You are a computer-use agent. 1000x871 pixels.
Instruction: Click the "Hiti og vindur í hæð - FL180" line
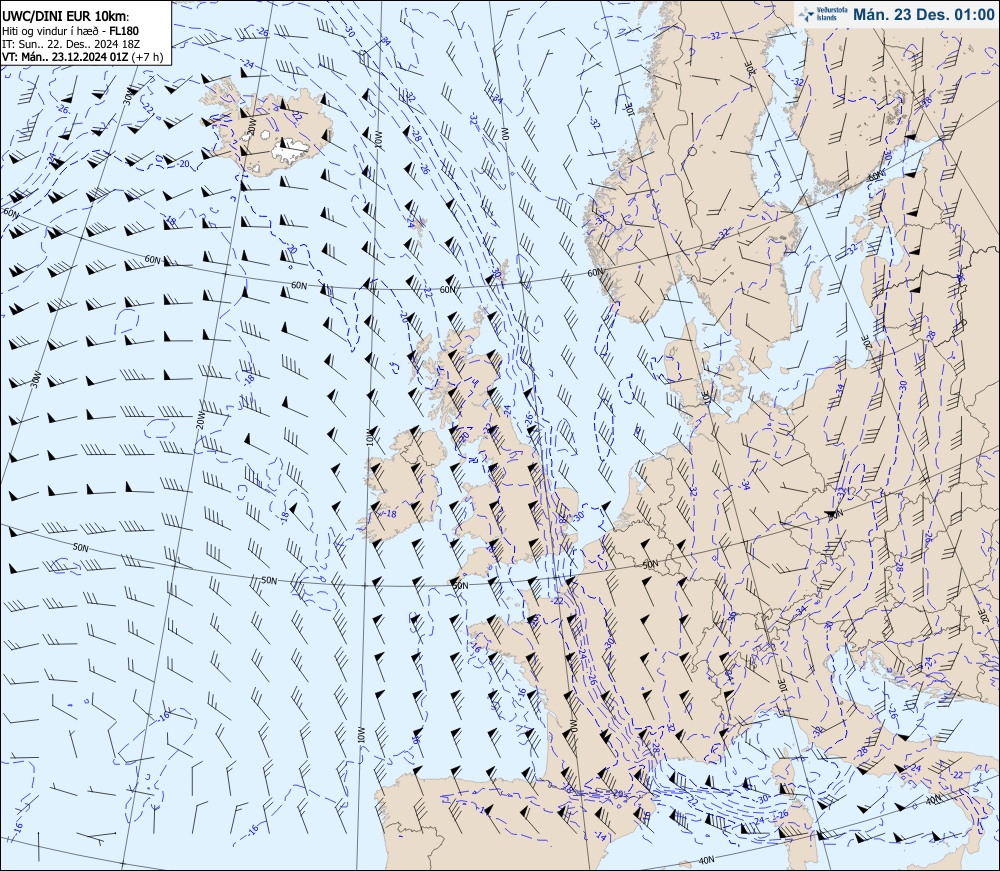click(71, 31)
